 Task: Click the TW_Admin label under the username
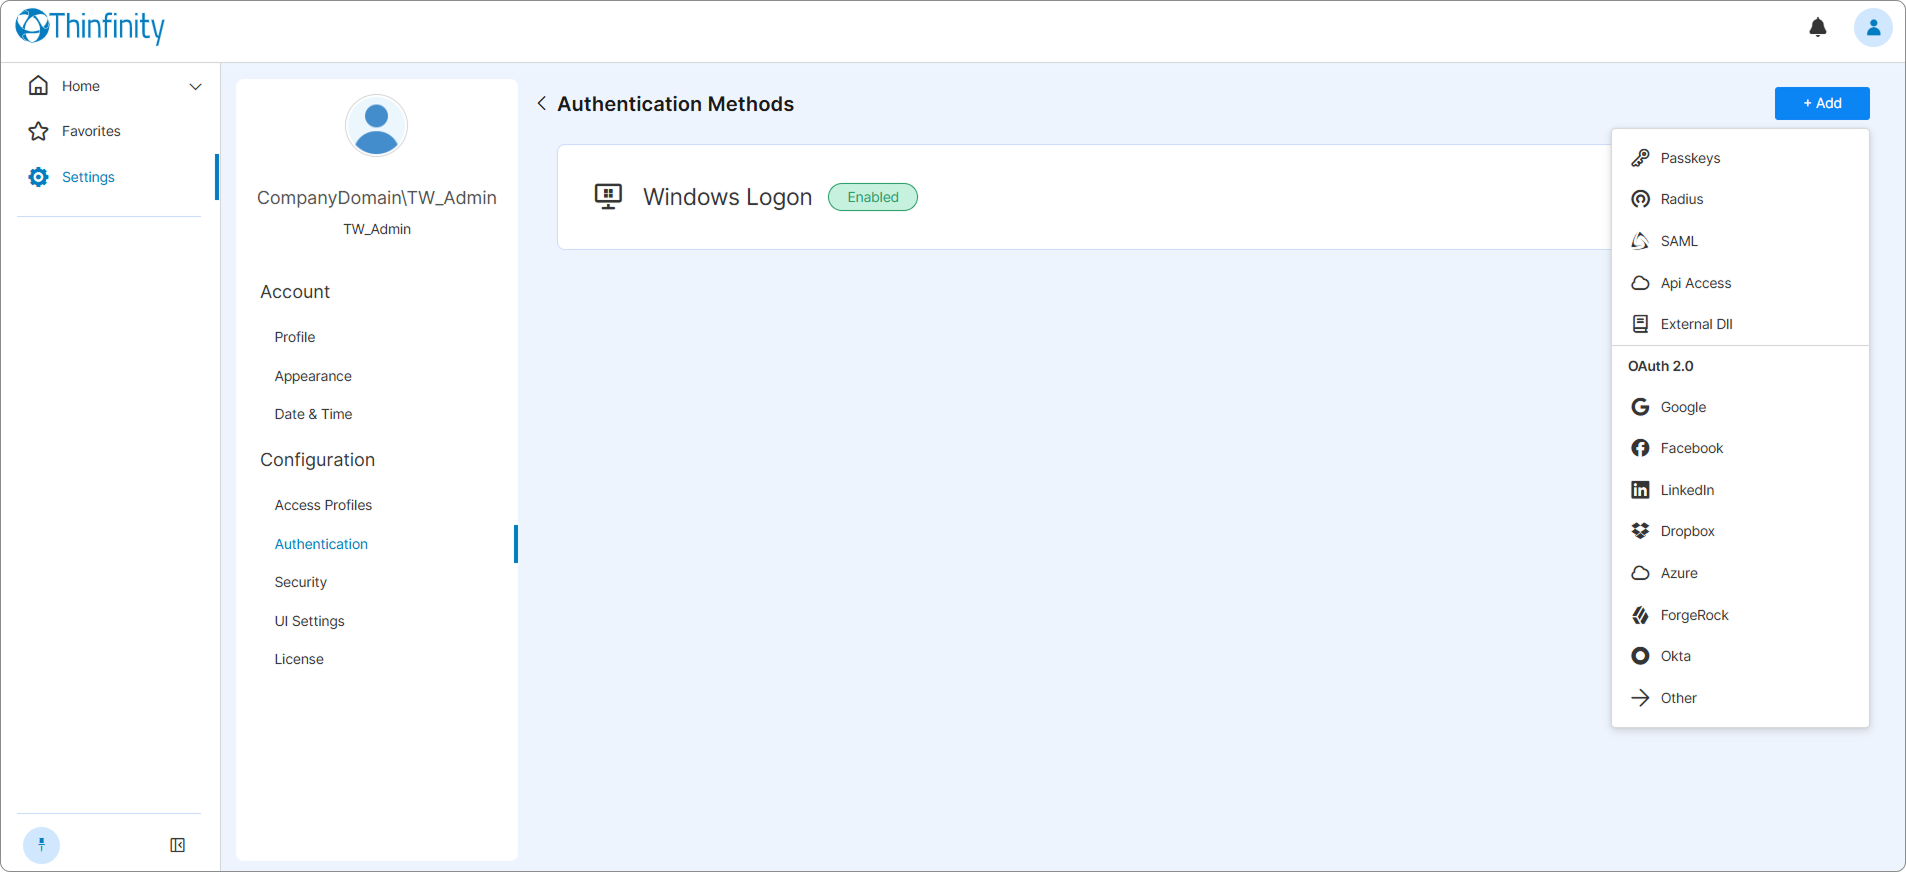coord(377,229)
